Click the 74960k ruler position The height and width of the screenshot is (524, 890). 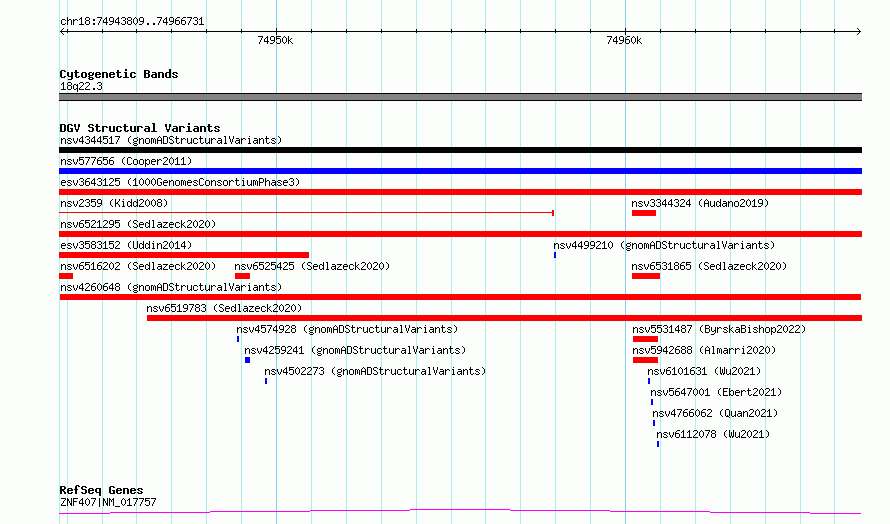click(624, 40)
